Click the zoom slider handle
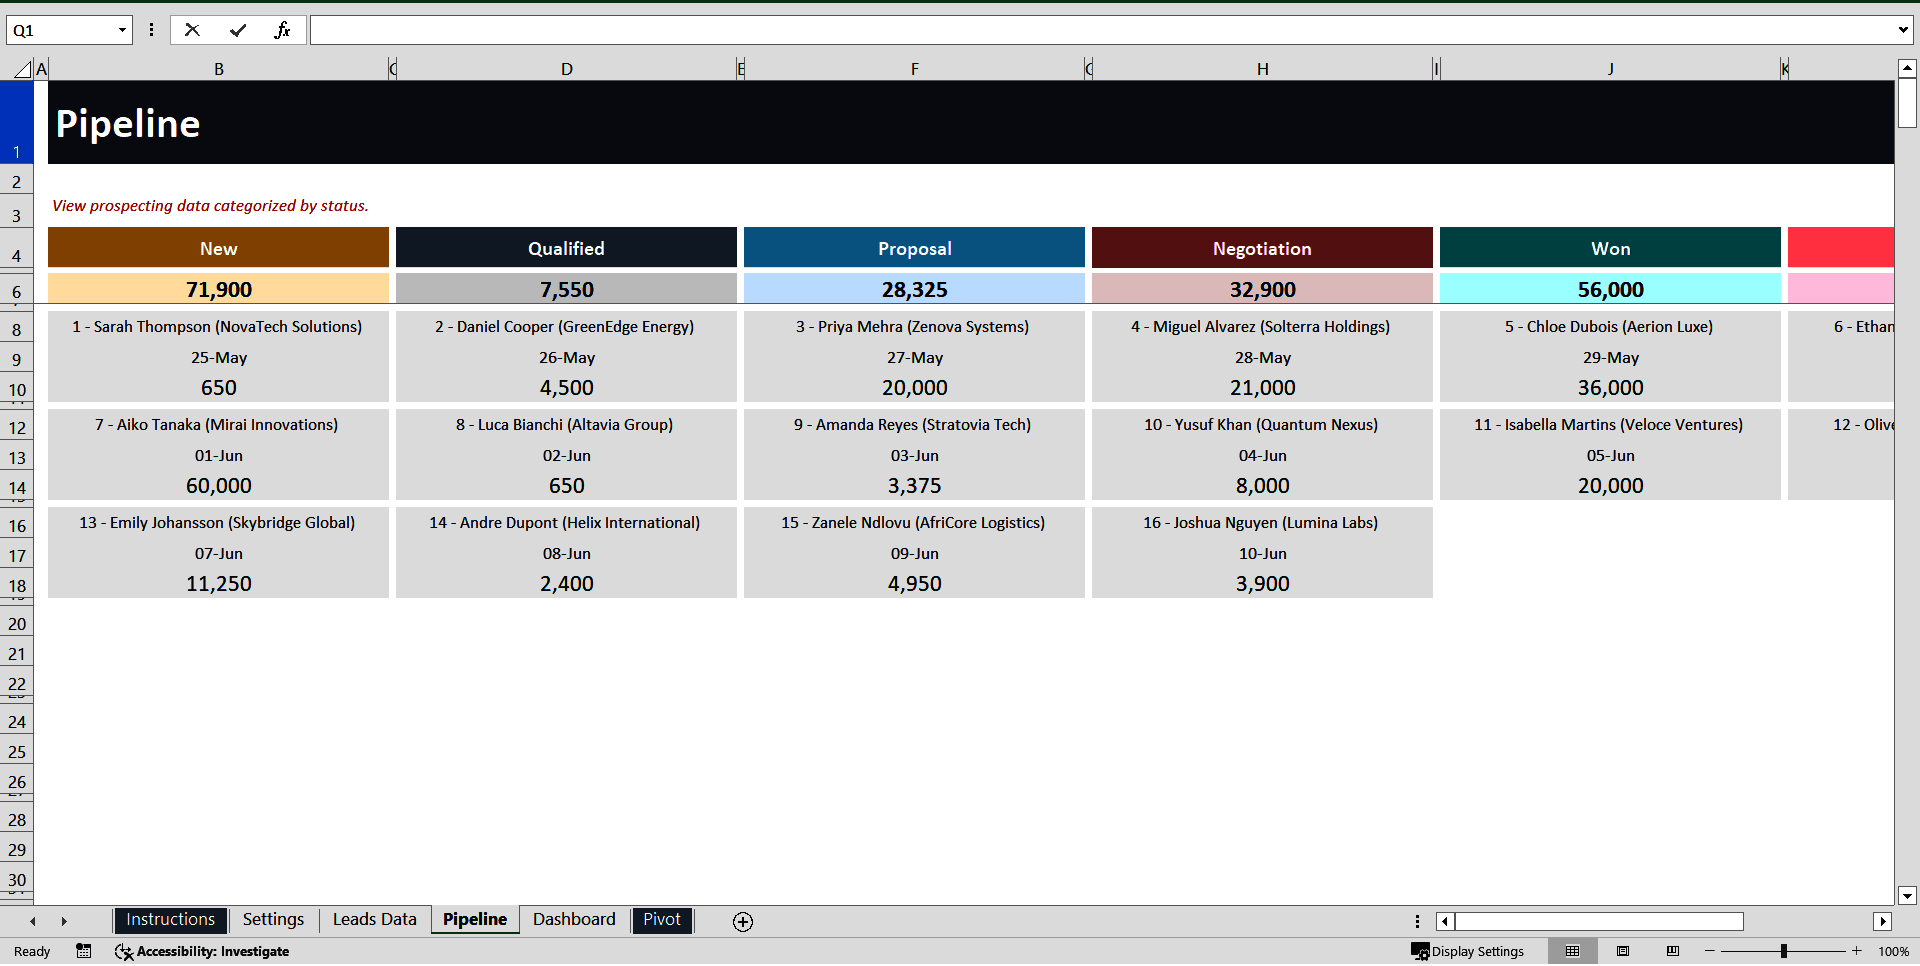The width and height of the screenshot is (1920, 966). [x=1784, y=951]
